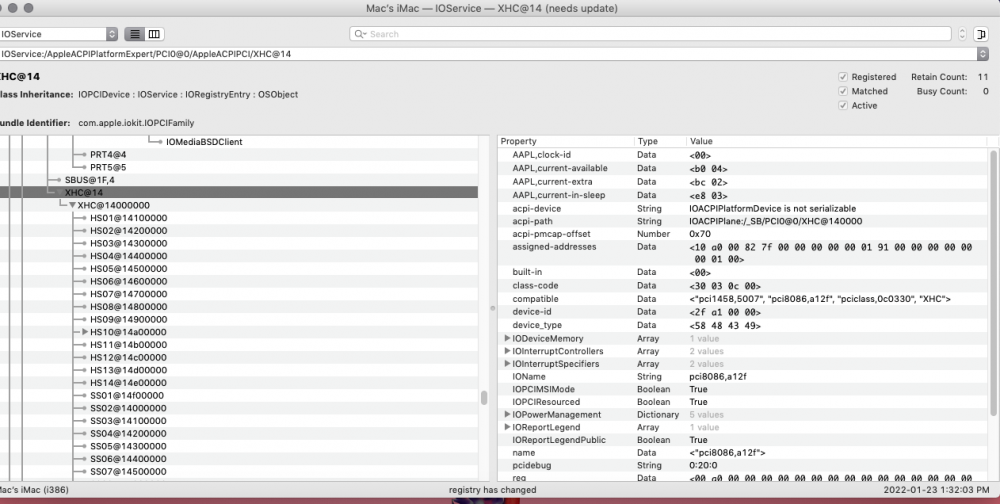This screenshot has height=504, width=1000.
Task: Click the class-code value <30 03 0c 00>
Action: coord(724,286)
